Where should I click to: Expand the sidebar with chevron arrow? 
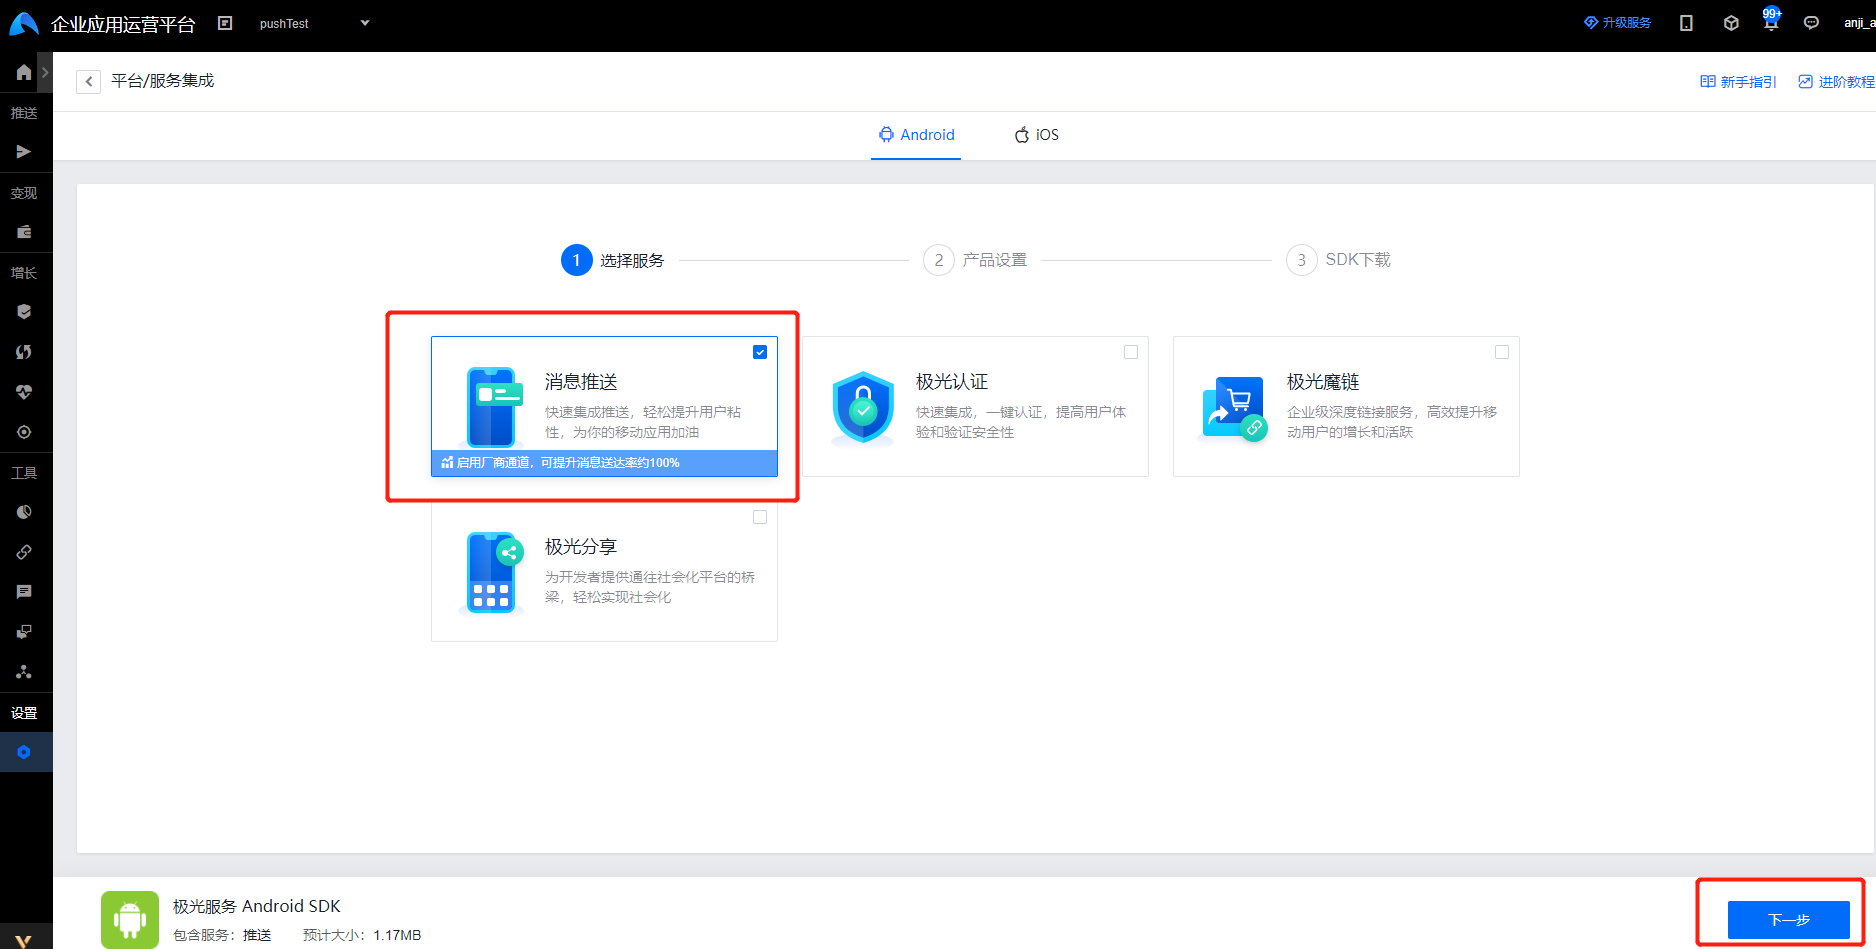[x=45, y=72]
